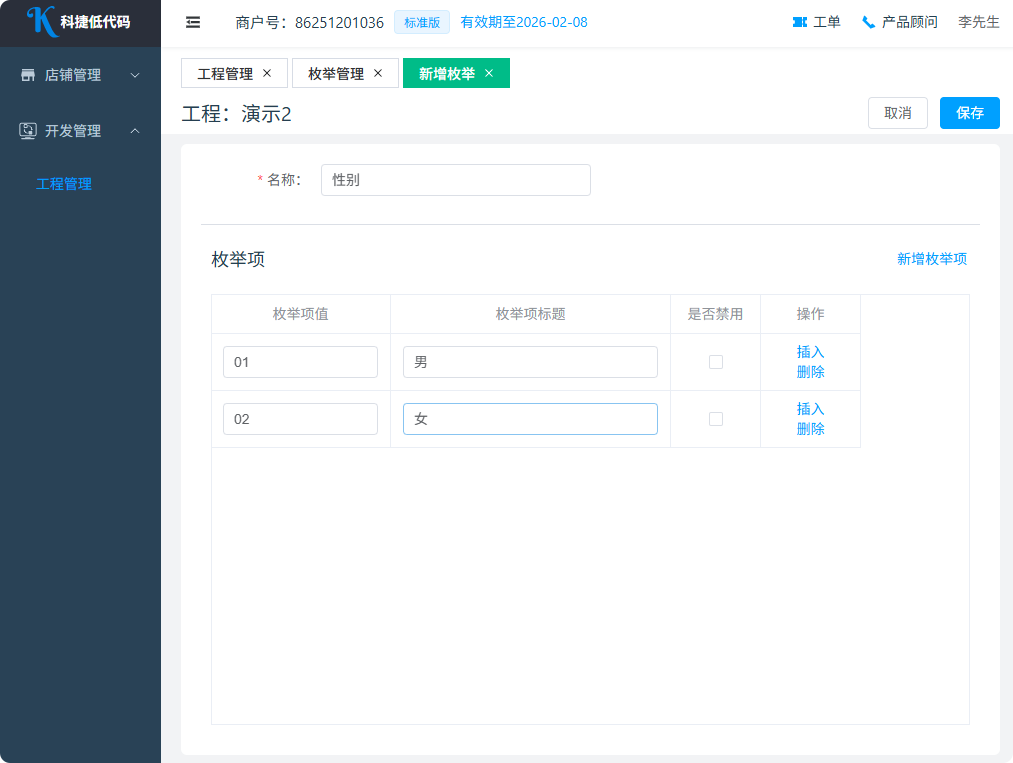Collapse the 开发管理 menu chevron
1013x763 pixels.
tap(135, 131)
